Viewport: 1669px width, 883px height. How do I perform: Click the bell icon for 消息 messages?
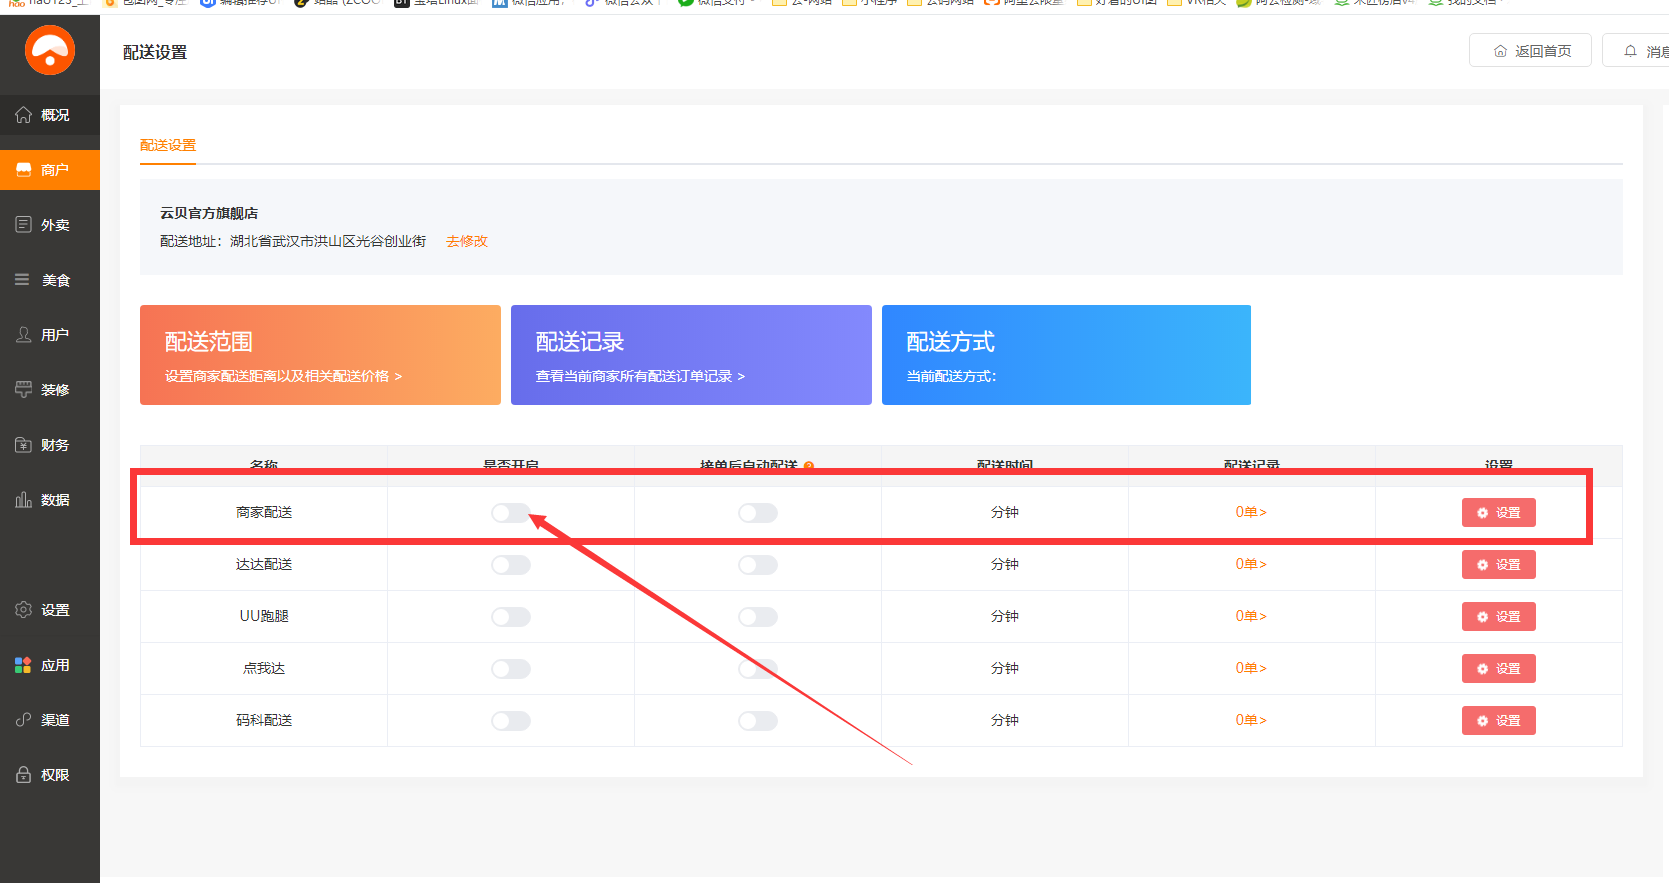1630,51
